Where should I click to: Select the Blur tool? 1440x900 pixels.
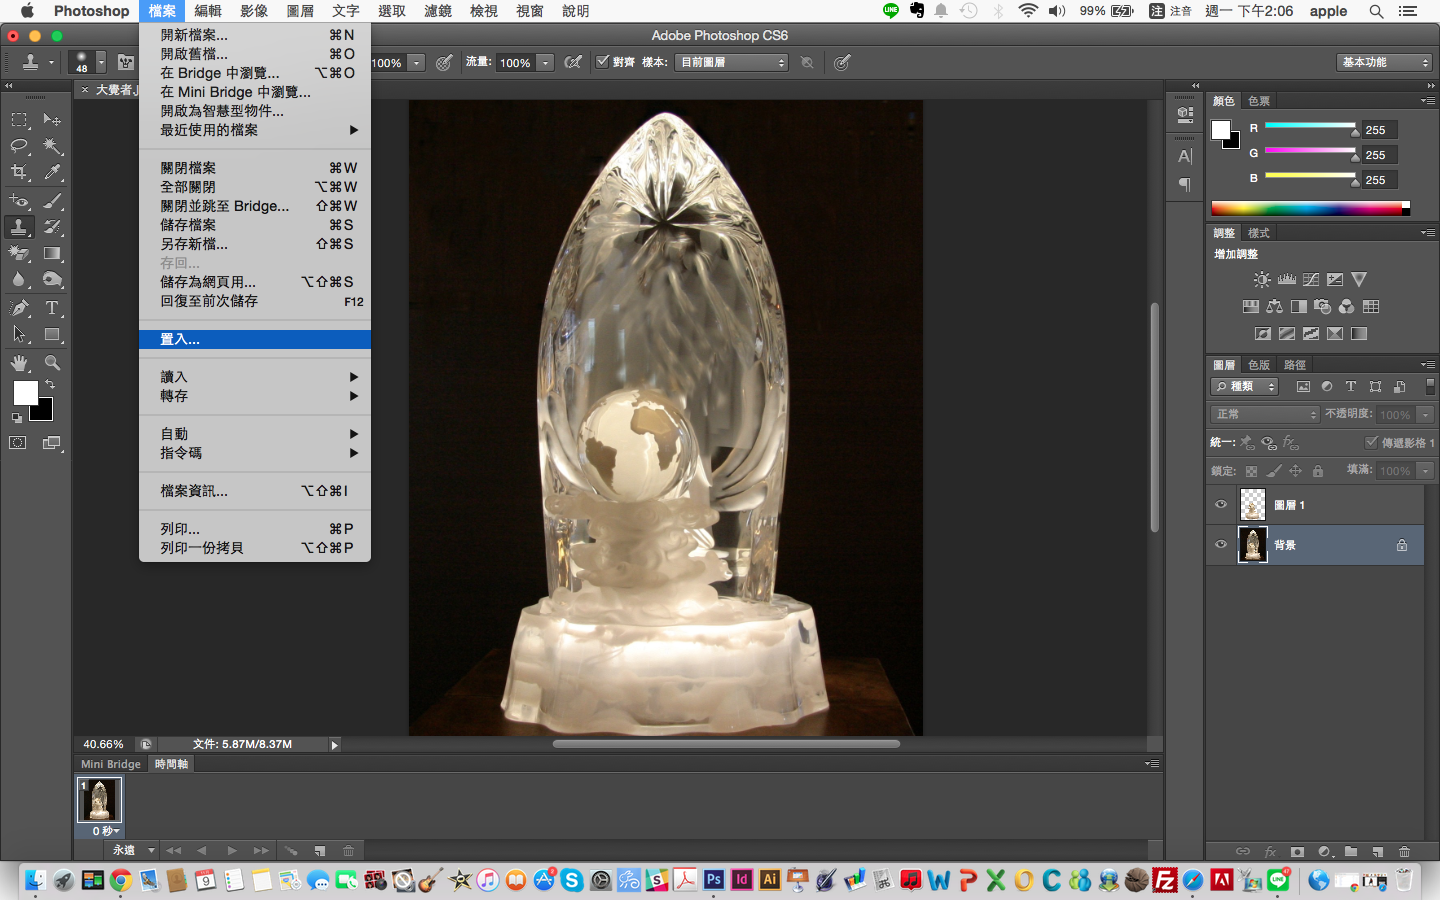[x=19, y=280]
